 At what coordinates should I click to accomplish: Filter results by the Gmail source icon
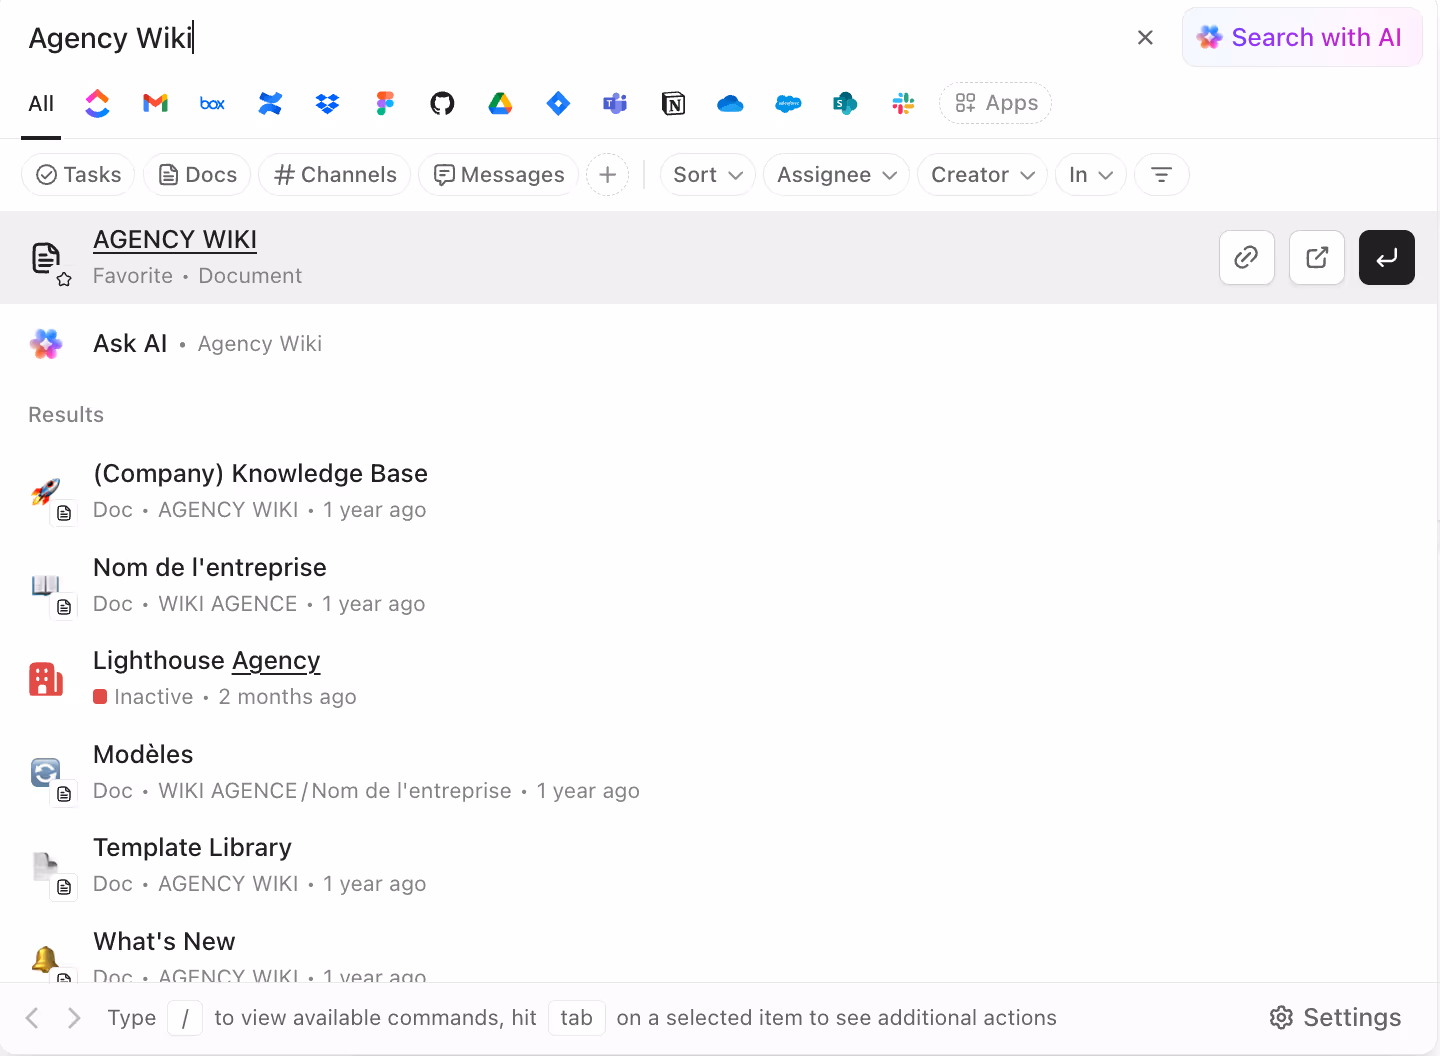155,103
